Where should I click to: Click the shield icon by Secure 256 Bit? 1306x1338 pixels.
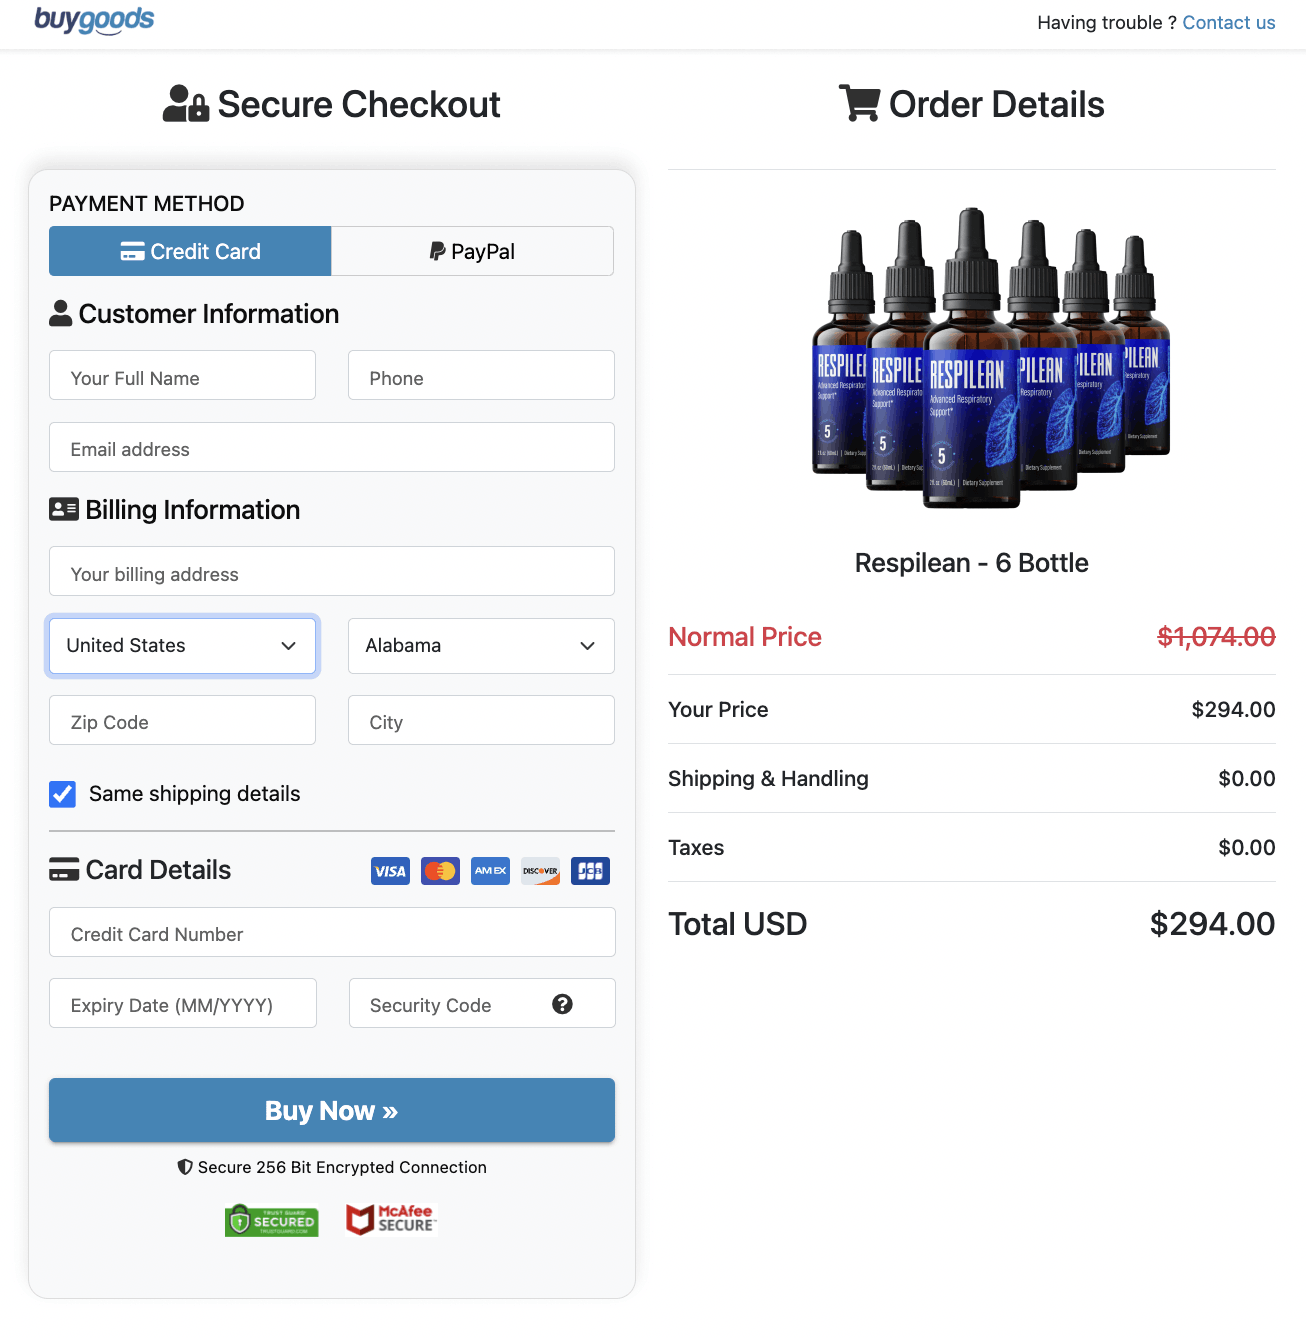tap(185, 1167)
